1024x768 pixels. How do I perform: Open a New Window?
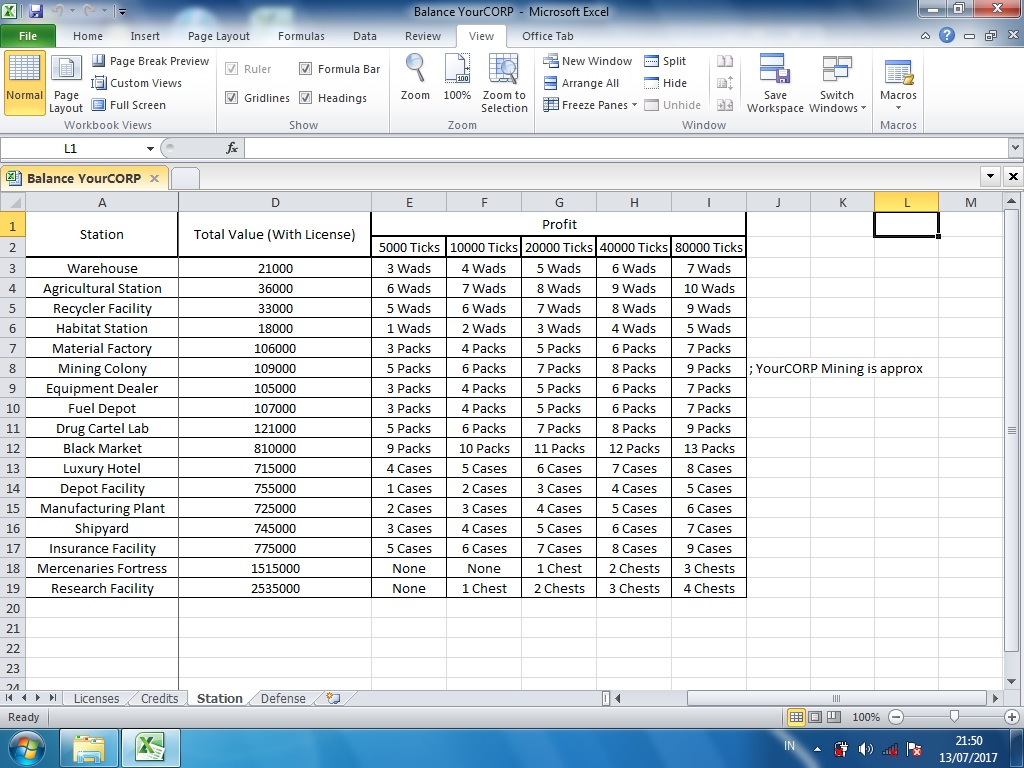pos(588,61)
